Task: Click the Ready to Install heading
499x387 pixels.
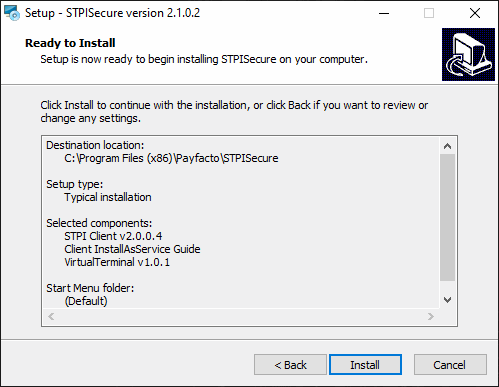Action: pos(70,43)
